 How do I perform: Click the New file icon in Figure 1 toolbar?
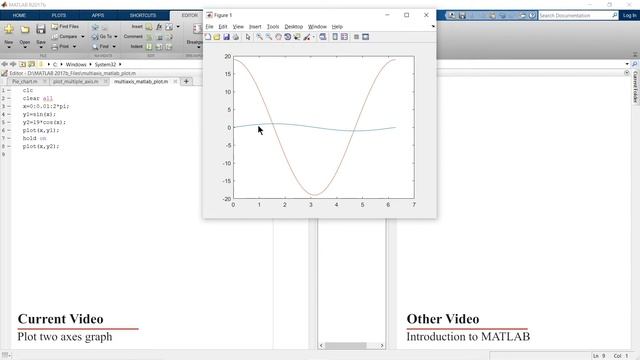click(208, 37)
